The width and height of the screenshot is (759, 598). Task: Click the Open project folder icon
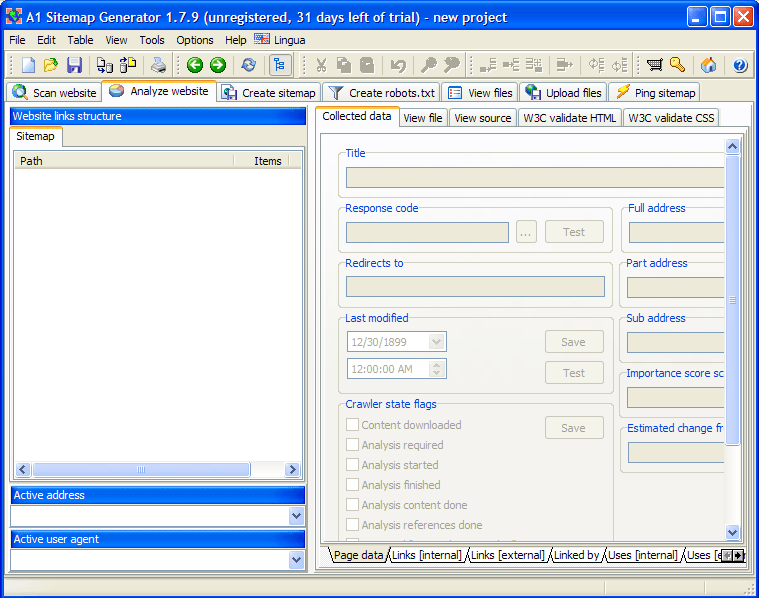[x=51, y=65]
